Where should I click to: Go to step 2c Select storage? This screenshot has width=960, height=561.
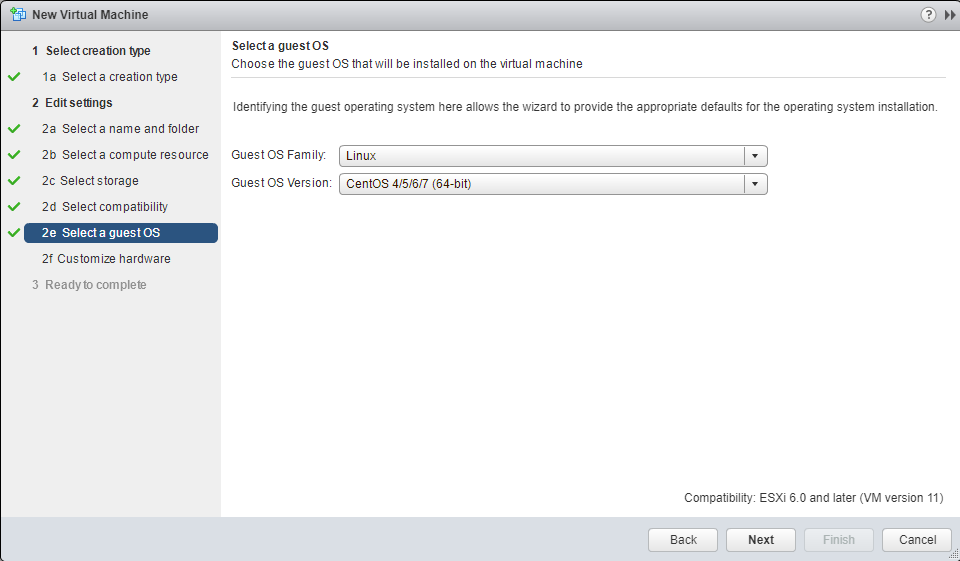click(x=90, y=181)
